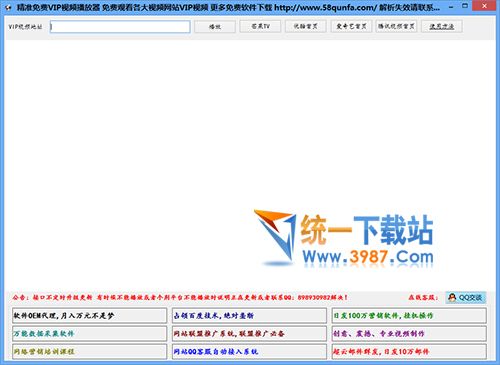Viewport: 500px width, 365px height.
Task: Open 超云邮件群发,日发10万邮件 ad button
Action: pos(409,351)
